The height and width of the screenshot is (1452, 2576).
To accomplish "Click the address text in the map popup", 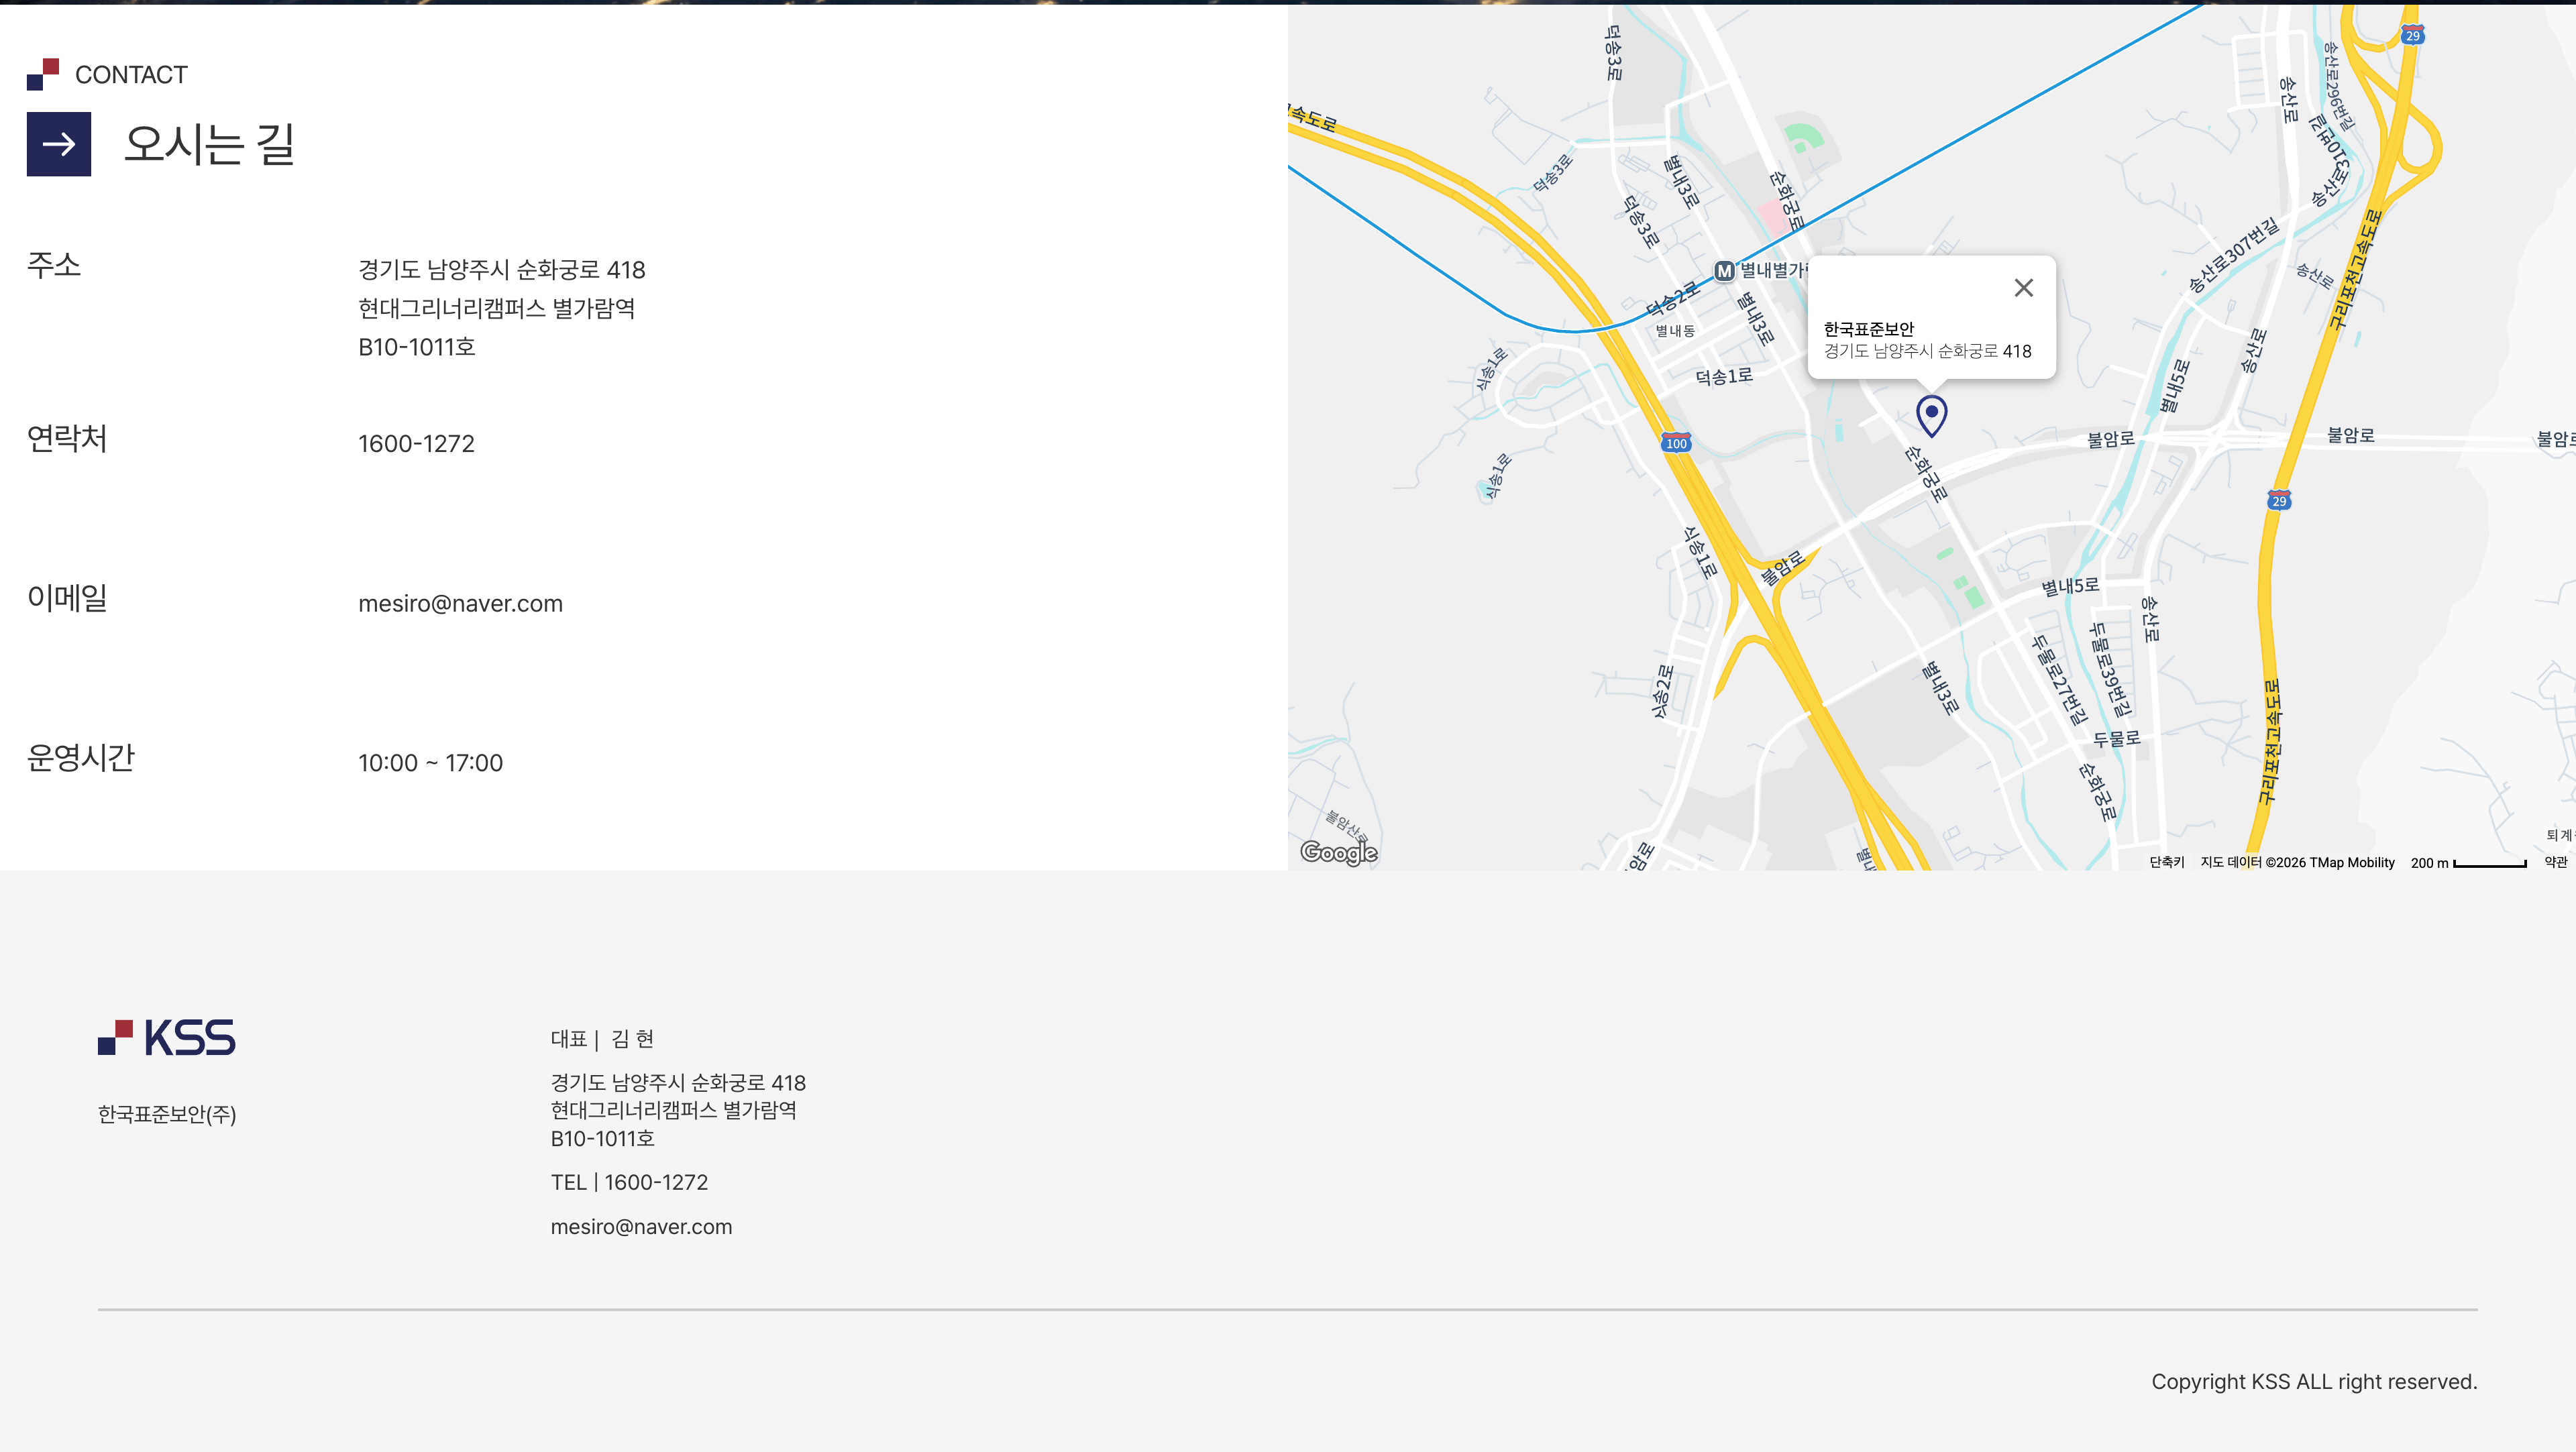I will [x=1927, y=351].
